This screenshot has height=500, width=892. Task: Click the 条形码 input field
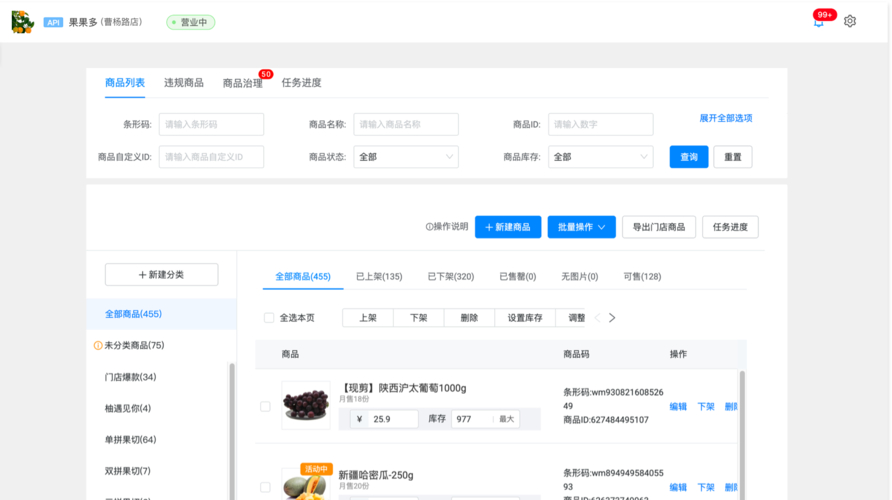pos(211,124)
